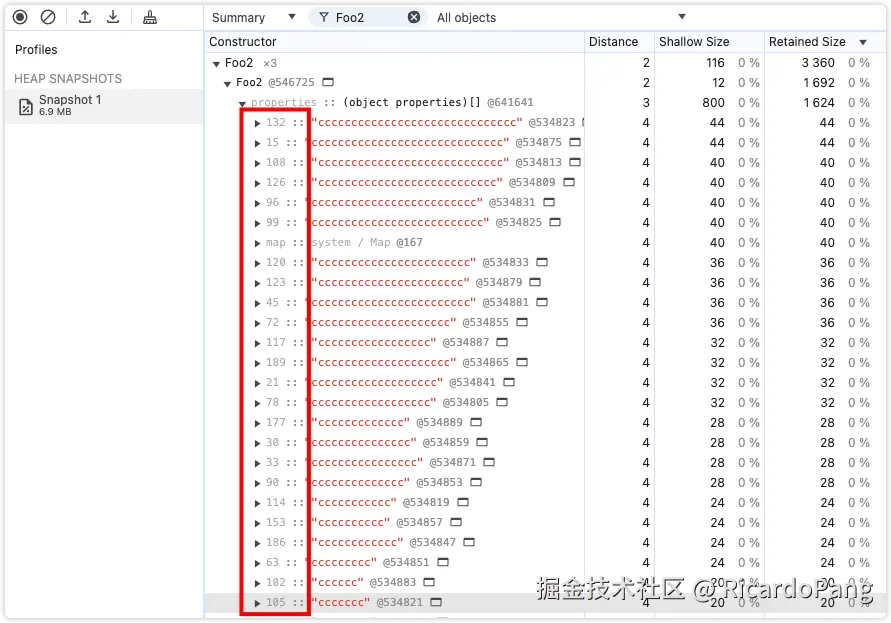The height and width of the screenshot is (623, 891).
Task: Click the window icon next to @534865
Action: (522, 362)
